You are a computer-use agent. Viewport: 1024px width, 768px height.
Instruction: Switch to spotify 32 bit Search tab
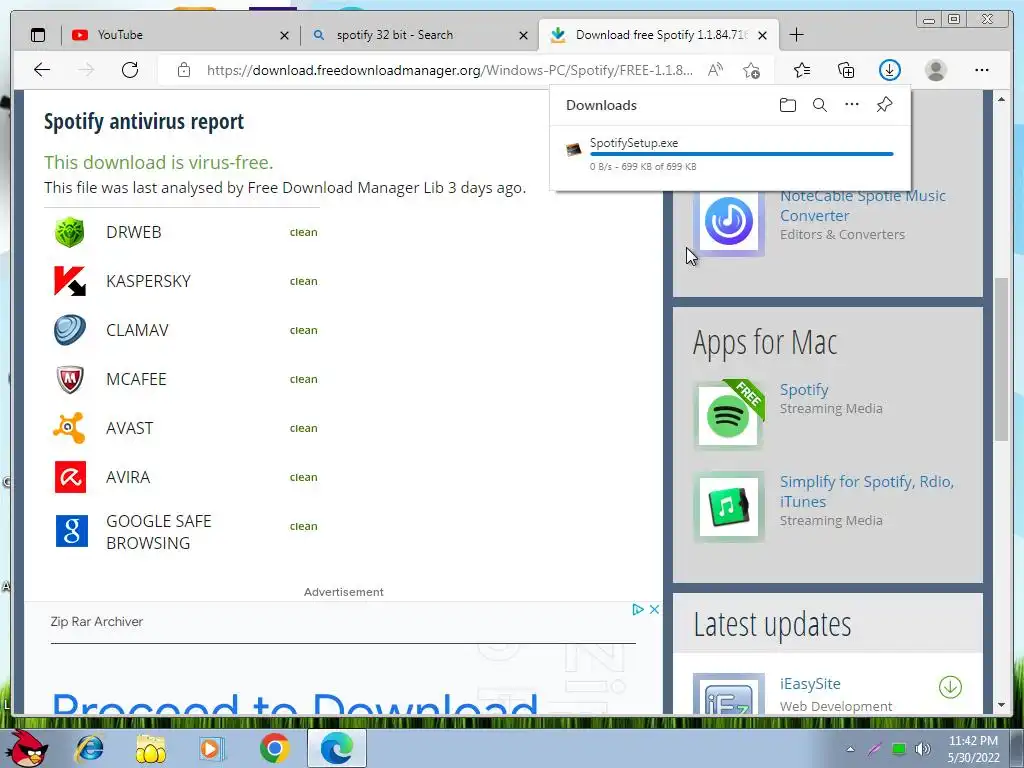coord(418,35)
